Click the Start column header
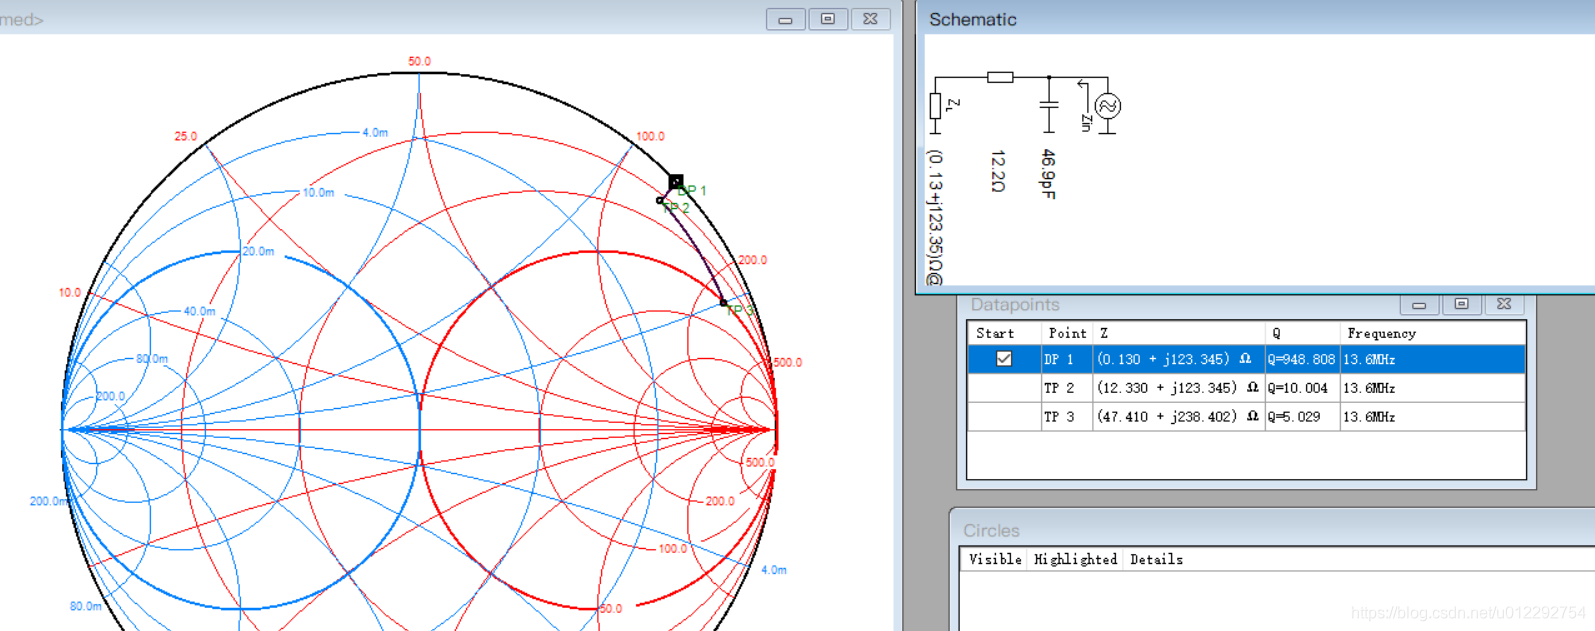This screenshot has width=1595, height=631. click(1004, 333)
